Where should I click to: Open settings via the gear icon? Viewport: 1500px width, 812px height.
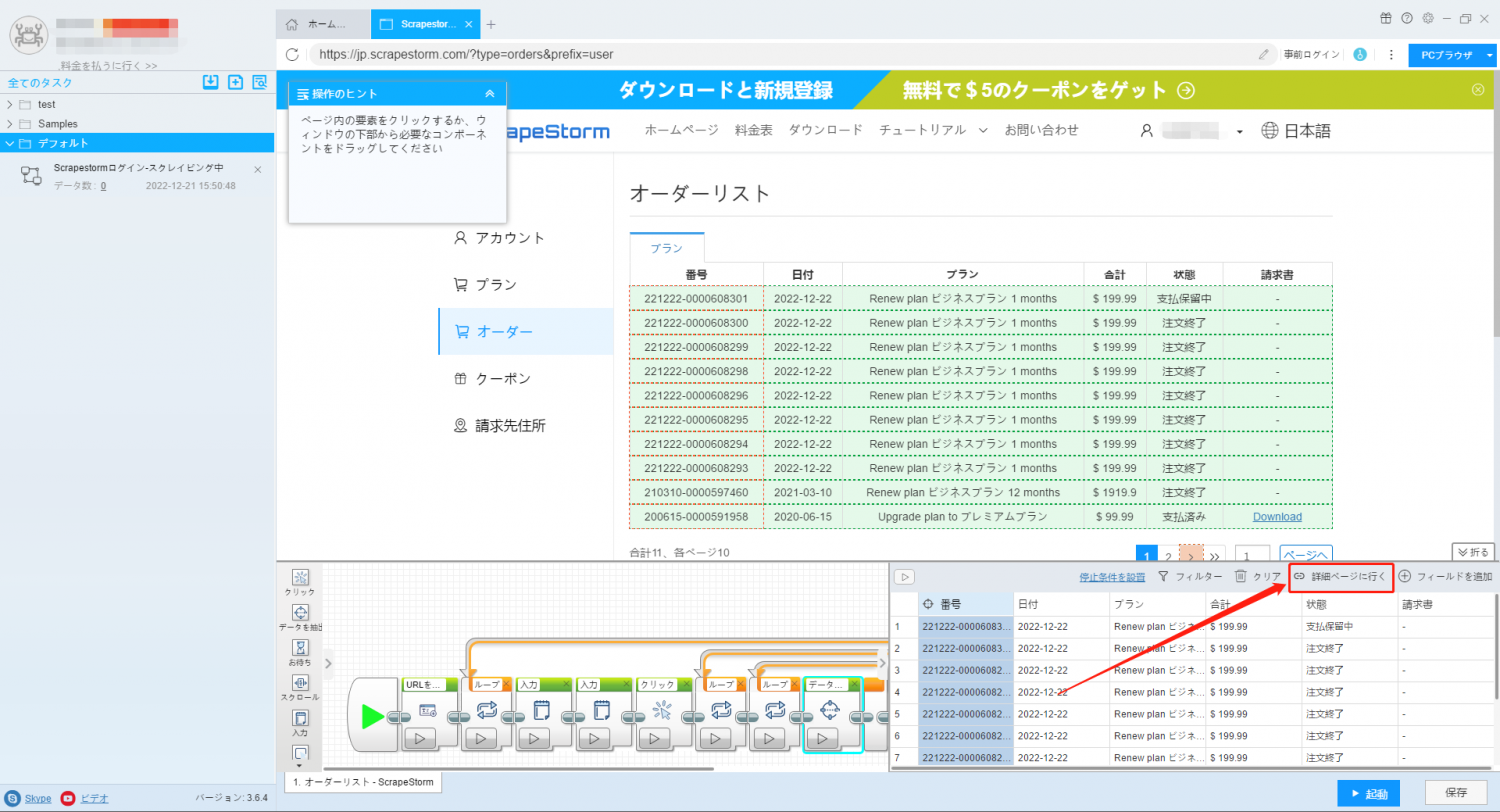click(x=1427, y=18)
